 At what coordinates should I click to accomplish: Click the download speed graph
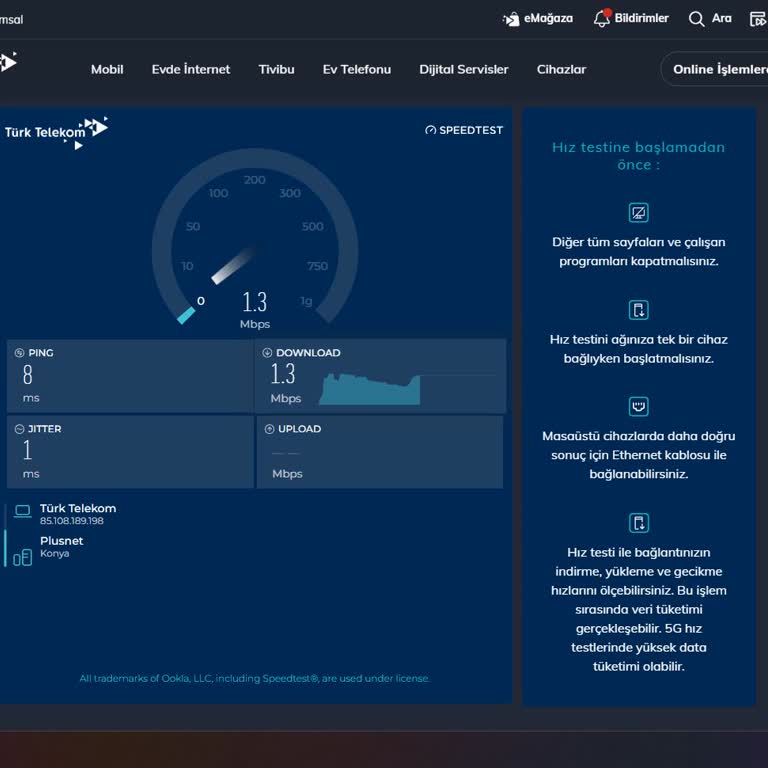[370, 389]
